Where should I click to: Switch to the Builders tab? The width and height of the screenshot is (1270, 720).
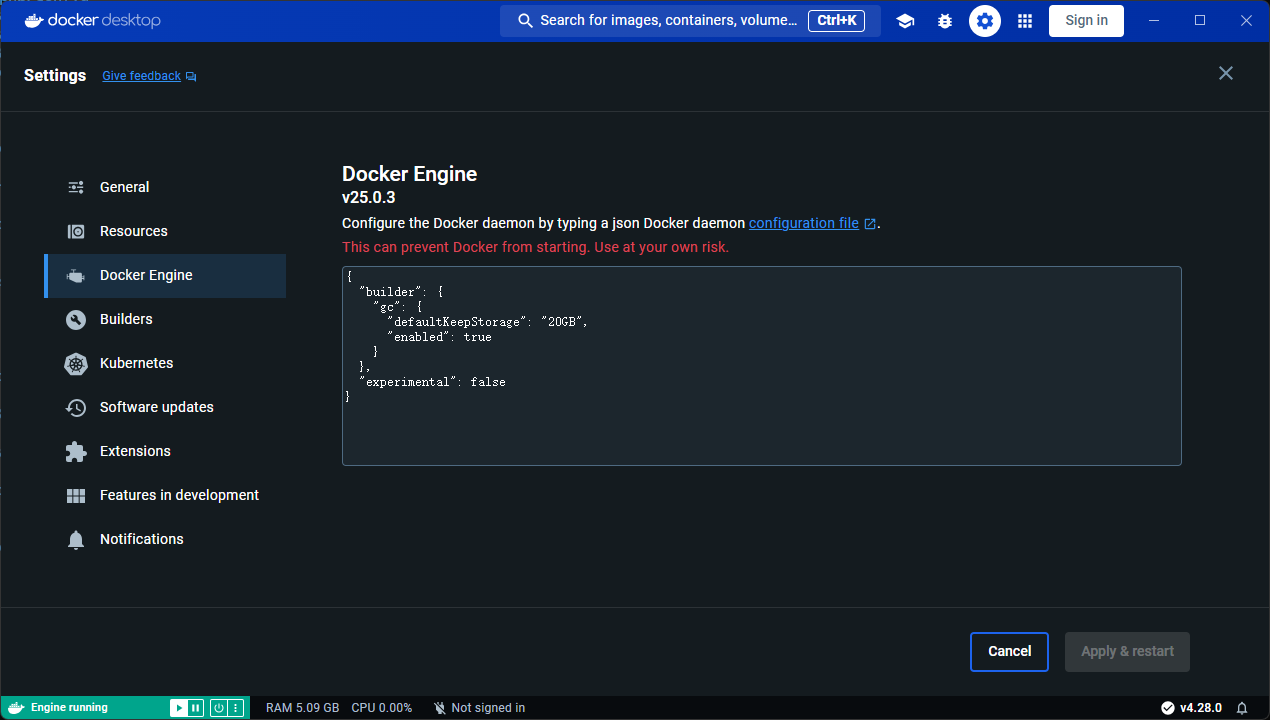pos(165,319)
